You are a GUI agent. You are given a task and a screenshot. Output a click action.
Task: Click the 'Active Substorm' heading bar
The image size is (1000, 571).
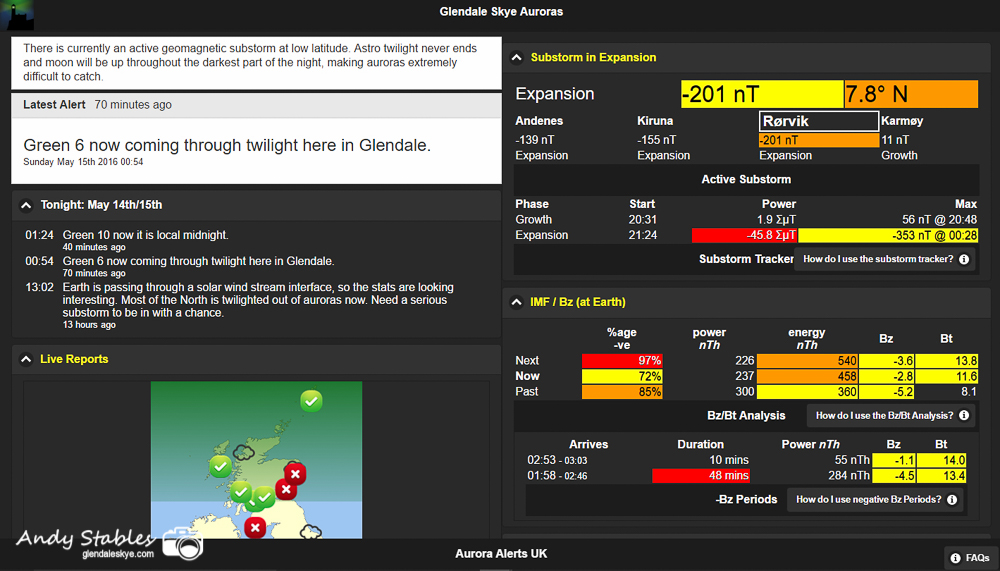click(x=746, y=179)
